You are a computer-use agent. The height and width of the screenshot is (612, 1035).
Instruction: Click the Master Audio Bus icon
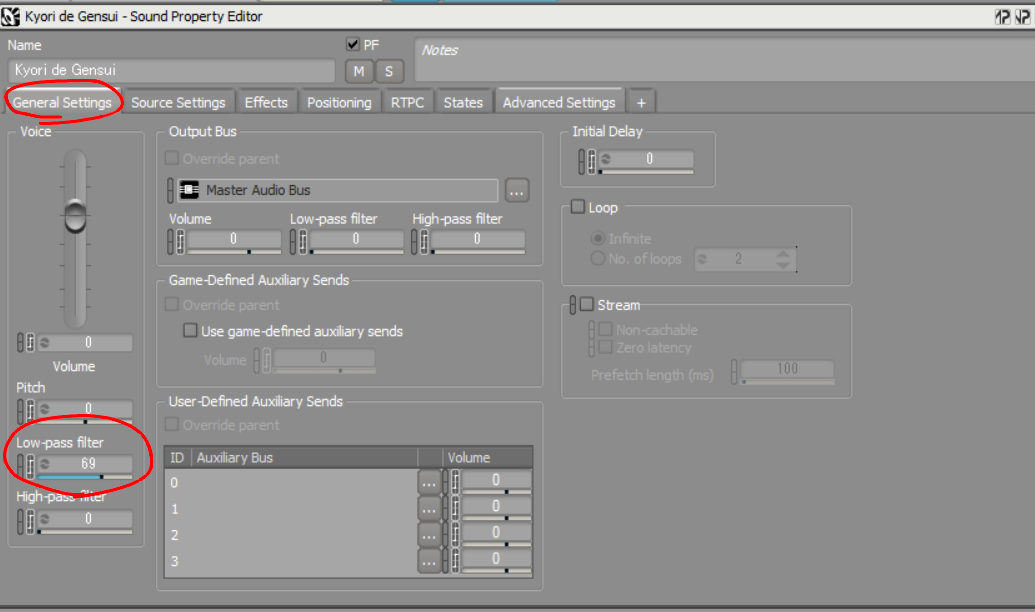(x=189, y=190)
